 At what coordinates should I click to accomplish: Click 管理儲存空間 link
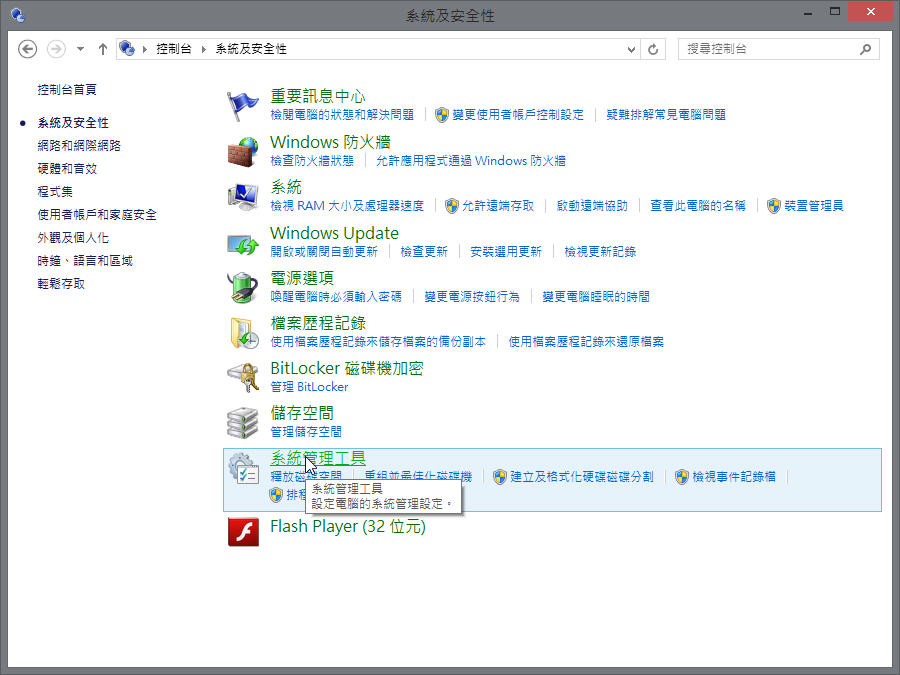(x=306, y=432)
